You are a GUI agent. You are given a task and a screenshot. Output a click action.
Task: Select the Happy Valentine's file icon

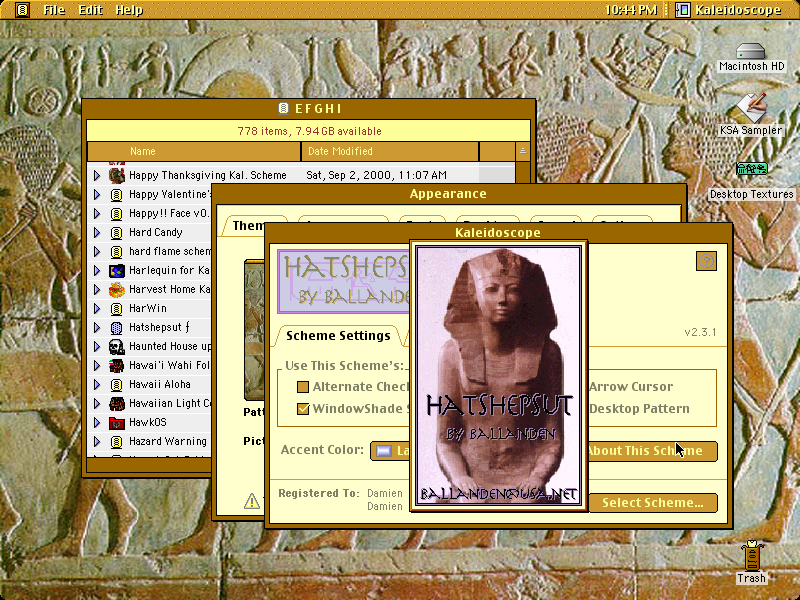(116, 194)
